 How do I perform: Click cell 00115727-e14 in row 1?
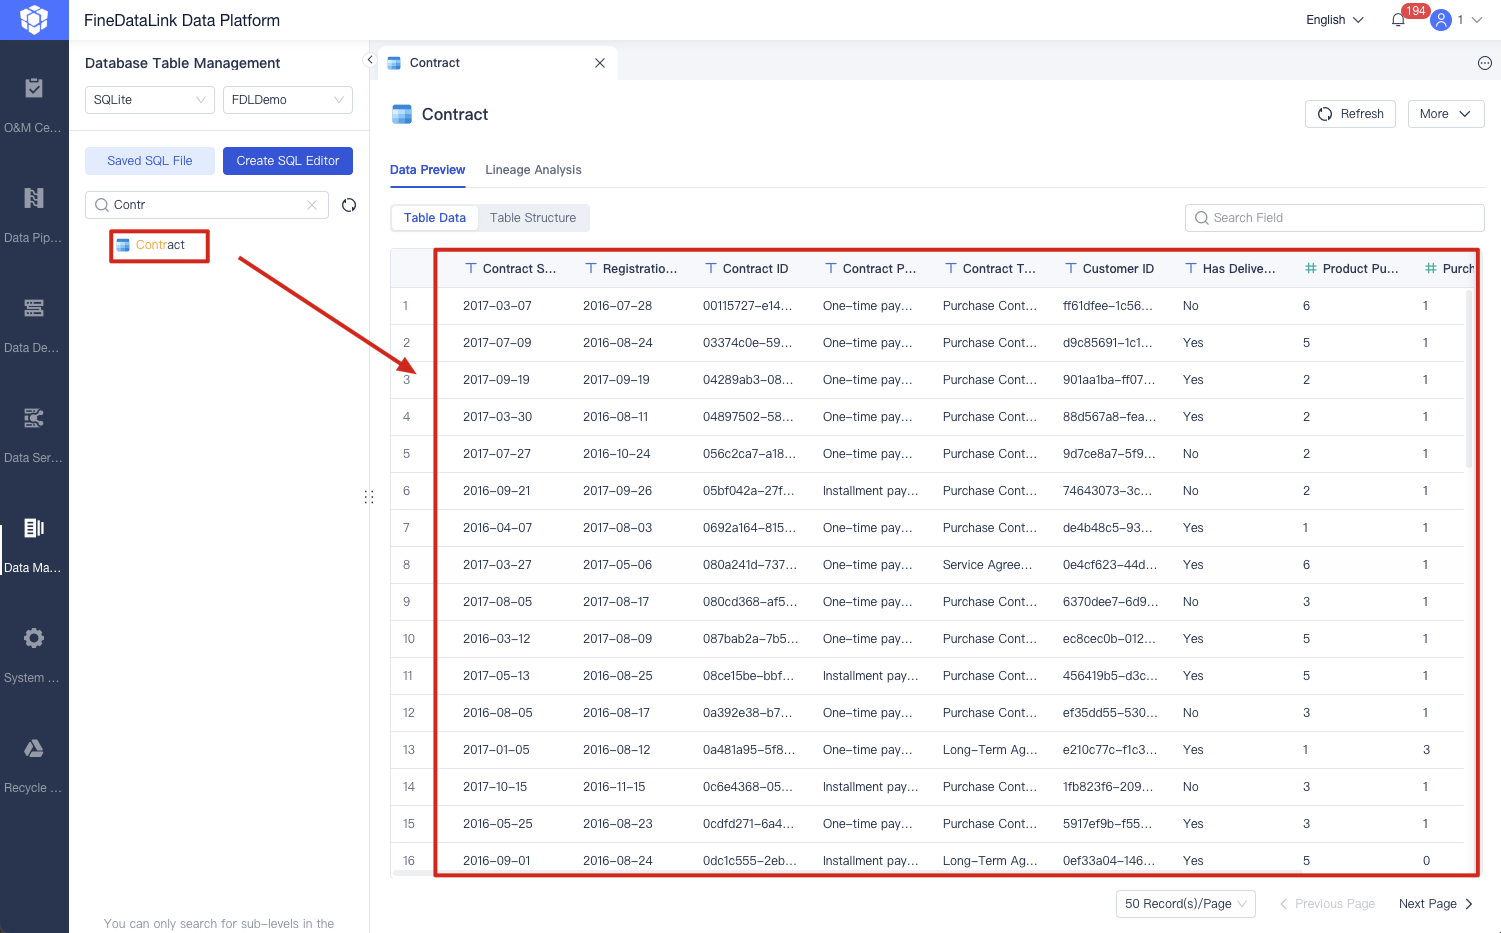coord(748,306)
